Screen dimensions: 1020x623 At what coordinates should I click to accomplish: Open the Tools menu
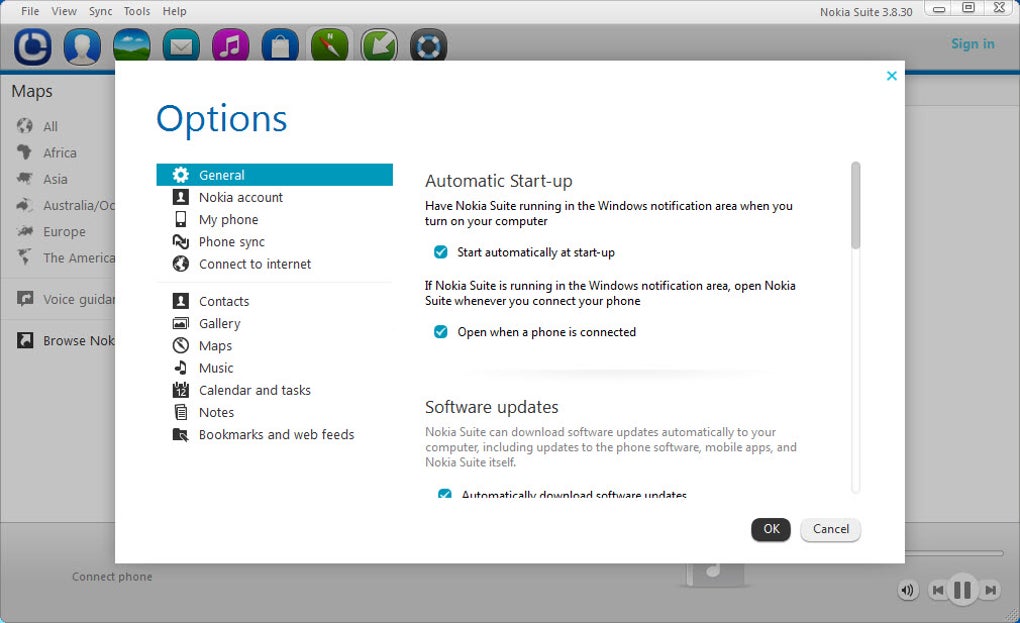[137, 11]
